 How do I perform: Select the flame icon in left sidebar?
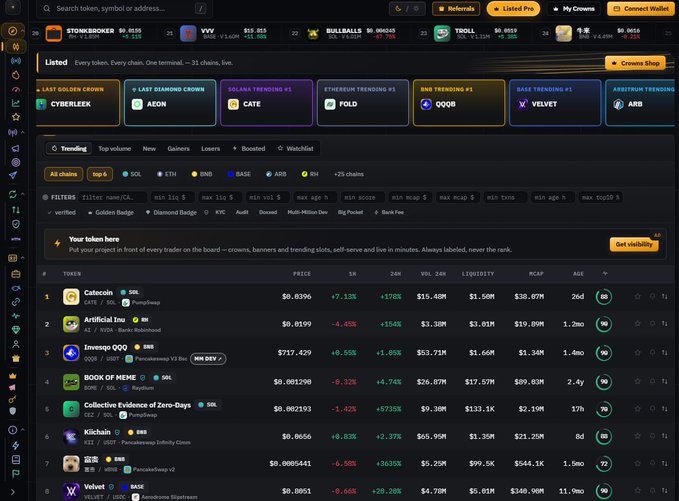[x=16, y=75]
